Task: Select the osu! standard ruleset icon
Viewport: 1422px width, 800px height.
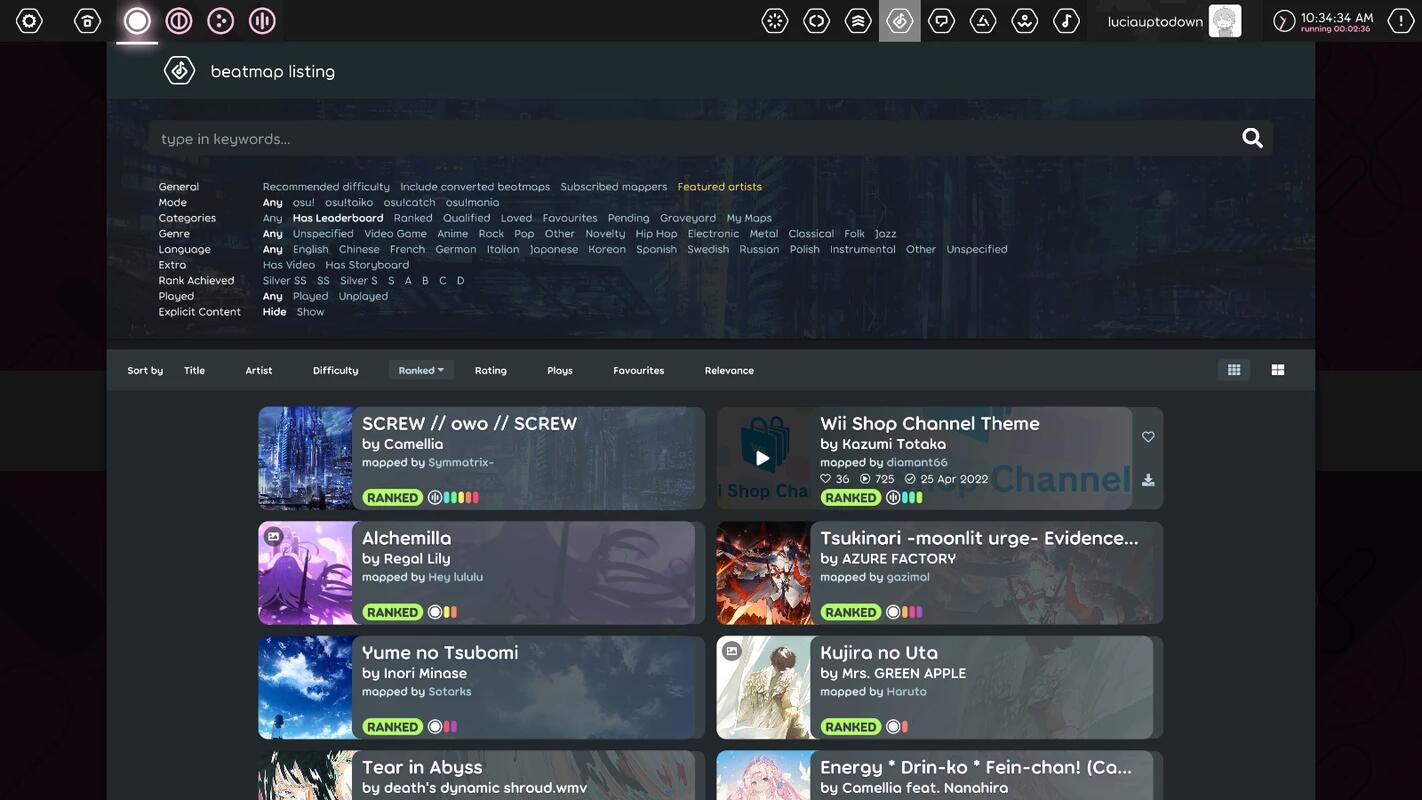Action: [137, 21]
